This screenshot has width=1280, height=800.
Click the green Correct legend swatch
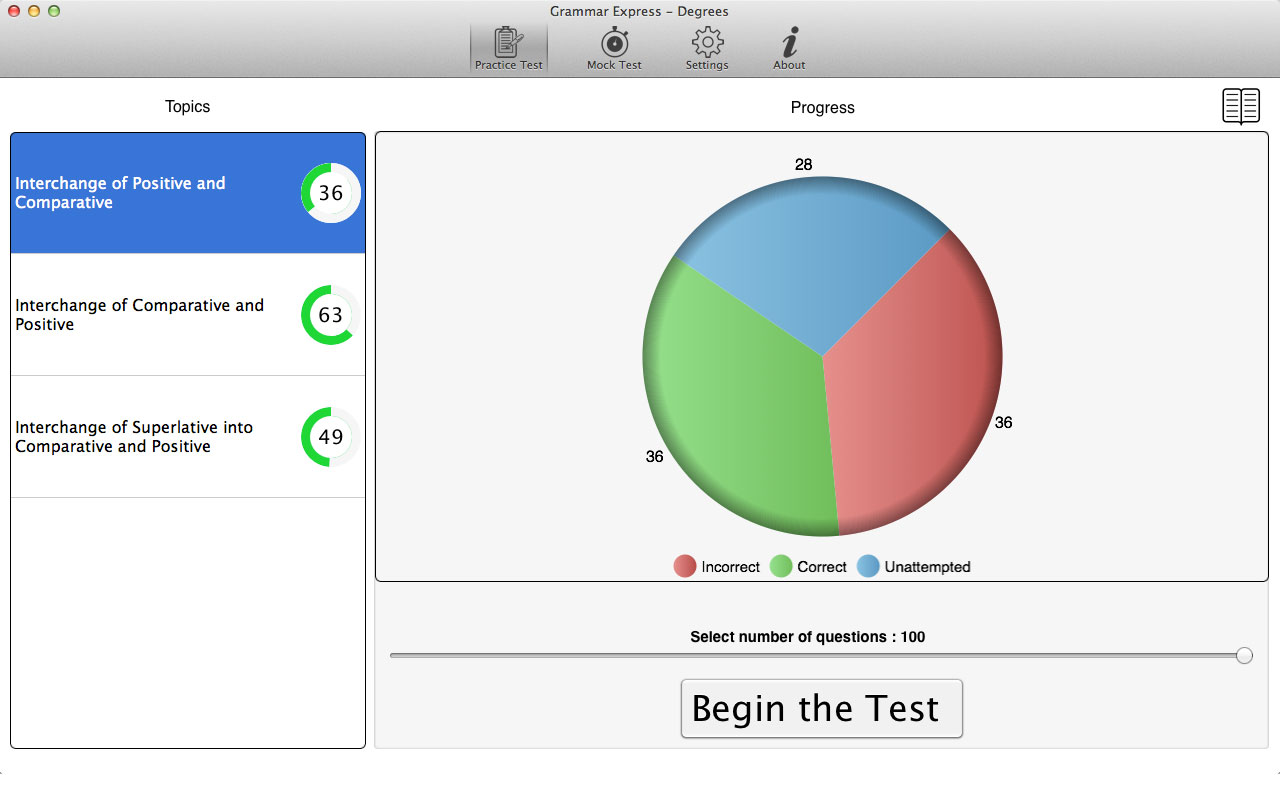pos(781,567)
